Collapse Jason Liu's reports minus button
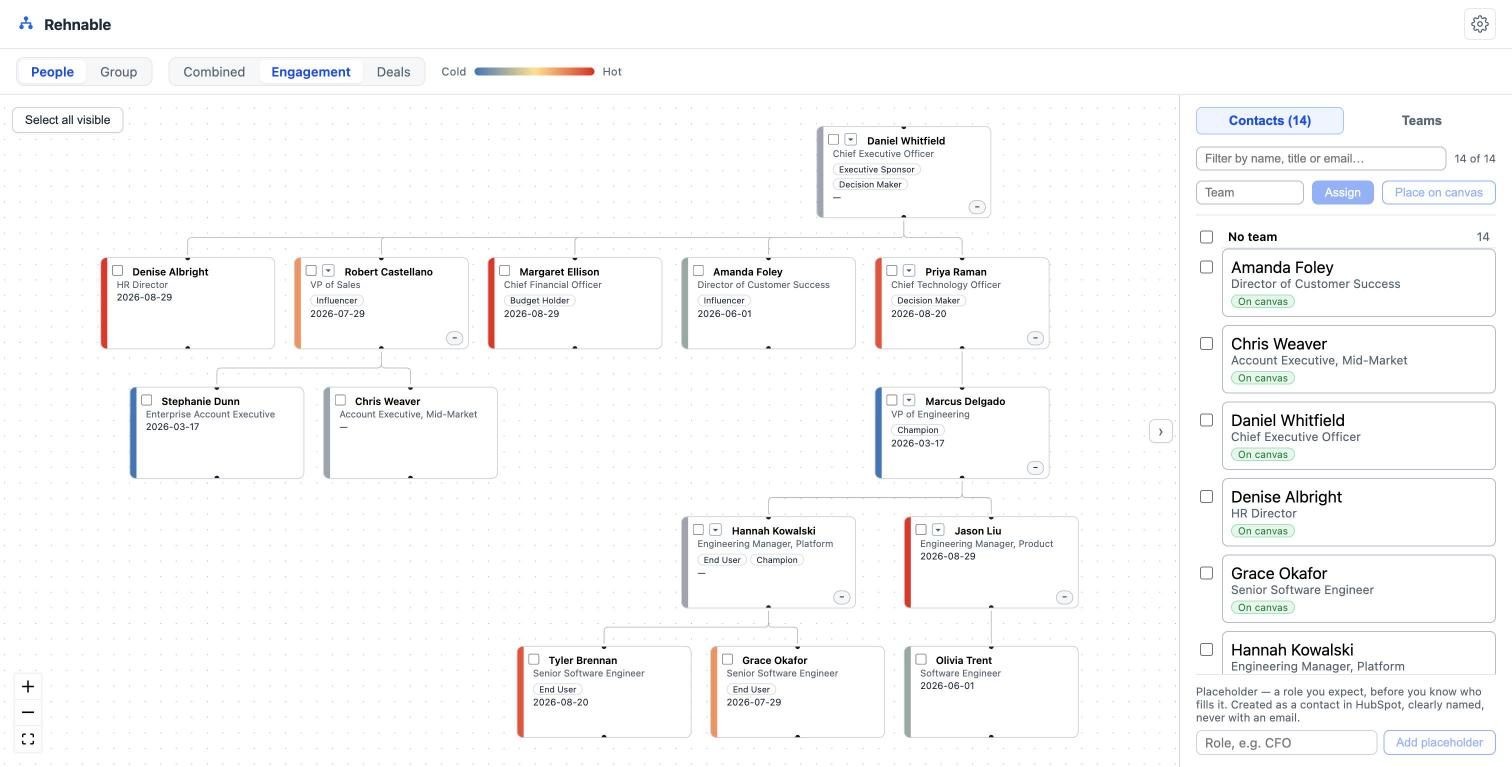 [1064, 597]
